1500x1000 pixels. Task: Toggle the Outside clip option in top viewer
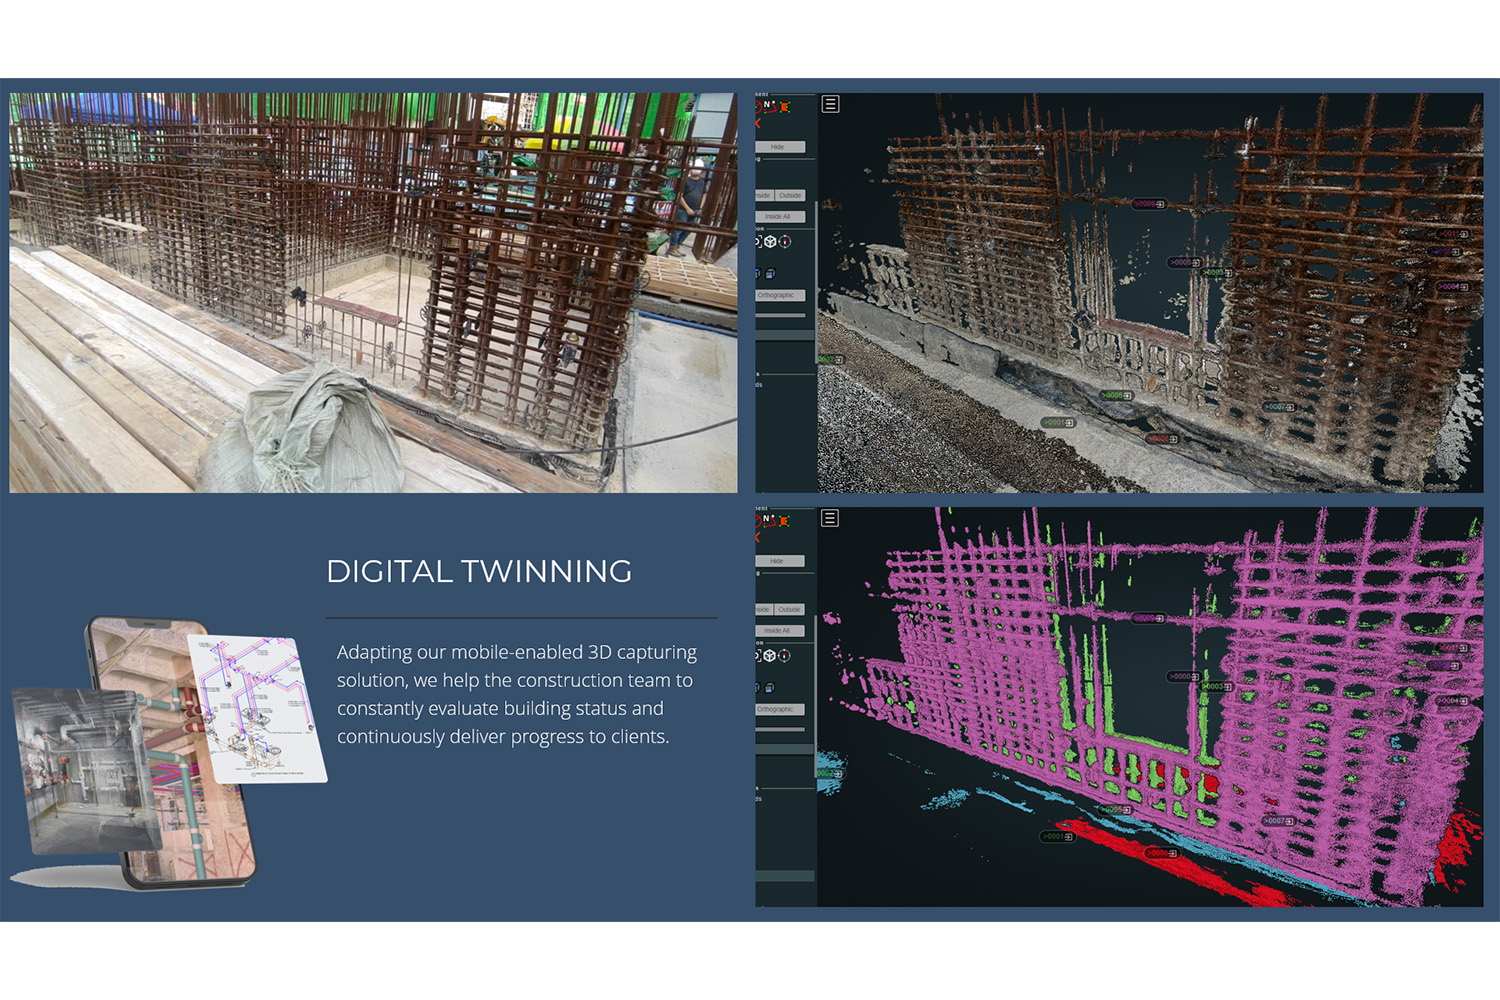click(x=790, y=196)
